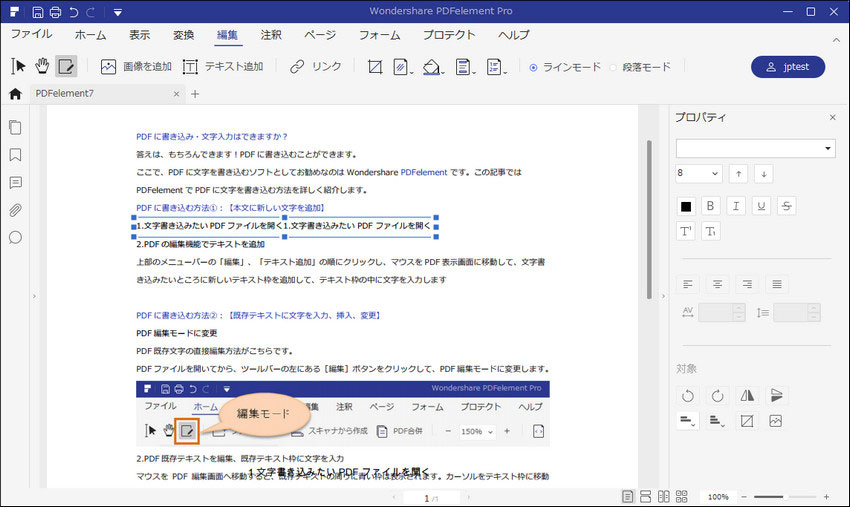Rotate object counterclockwise
The width and height of the screenshot is (850, 507).
point(688,395)
